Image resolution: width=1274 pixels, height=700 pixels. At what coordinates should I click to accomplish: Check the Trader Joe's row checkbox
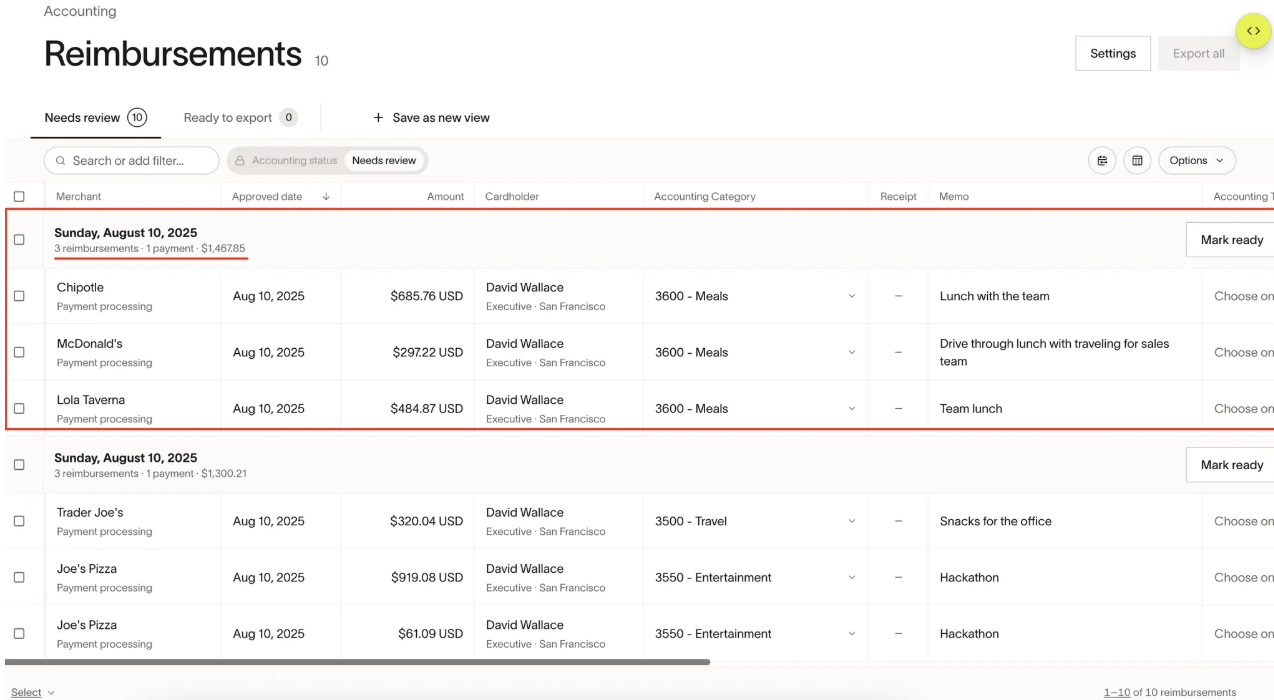[x=18, y=520]
